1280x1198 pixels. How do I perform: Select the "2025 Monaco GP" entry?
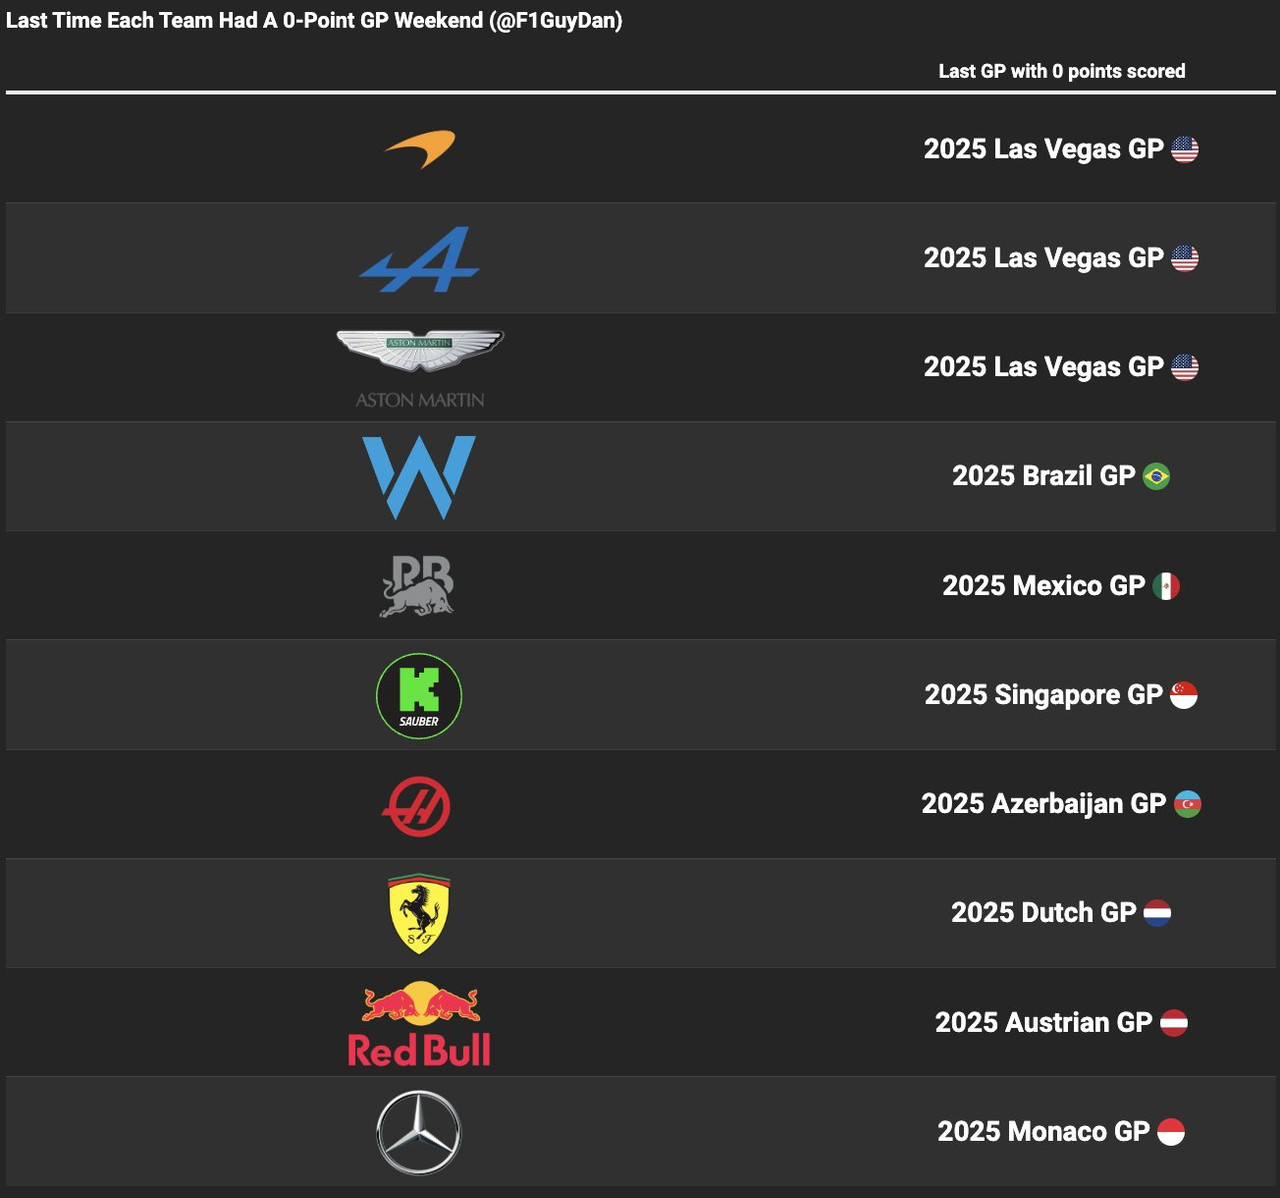[x=1043, y=1131]
